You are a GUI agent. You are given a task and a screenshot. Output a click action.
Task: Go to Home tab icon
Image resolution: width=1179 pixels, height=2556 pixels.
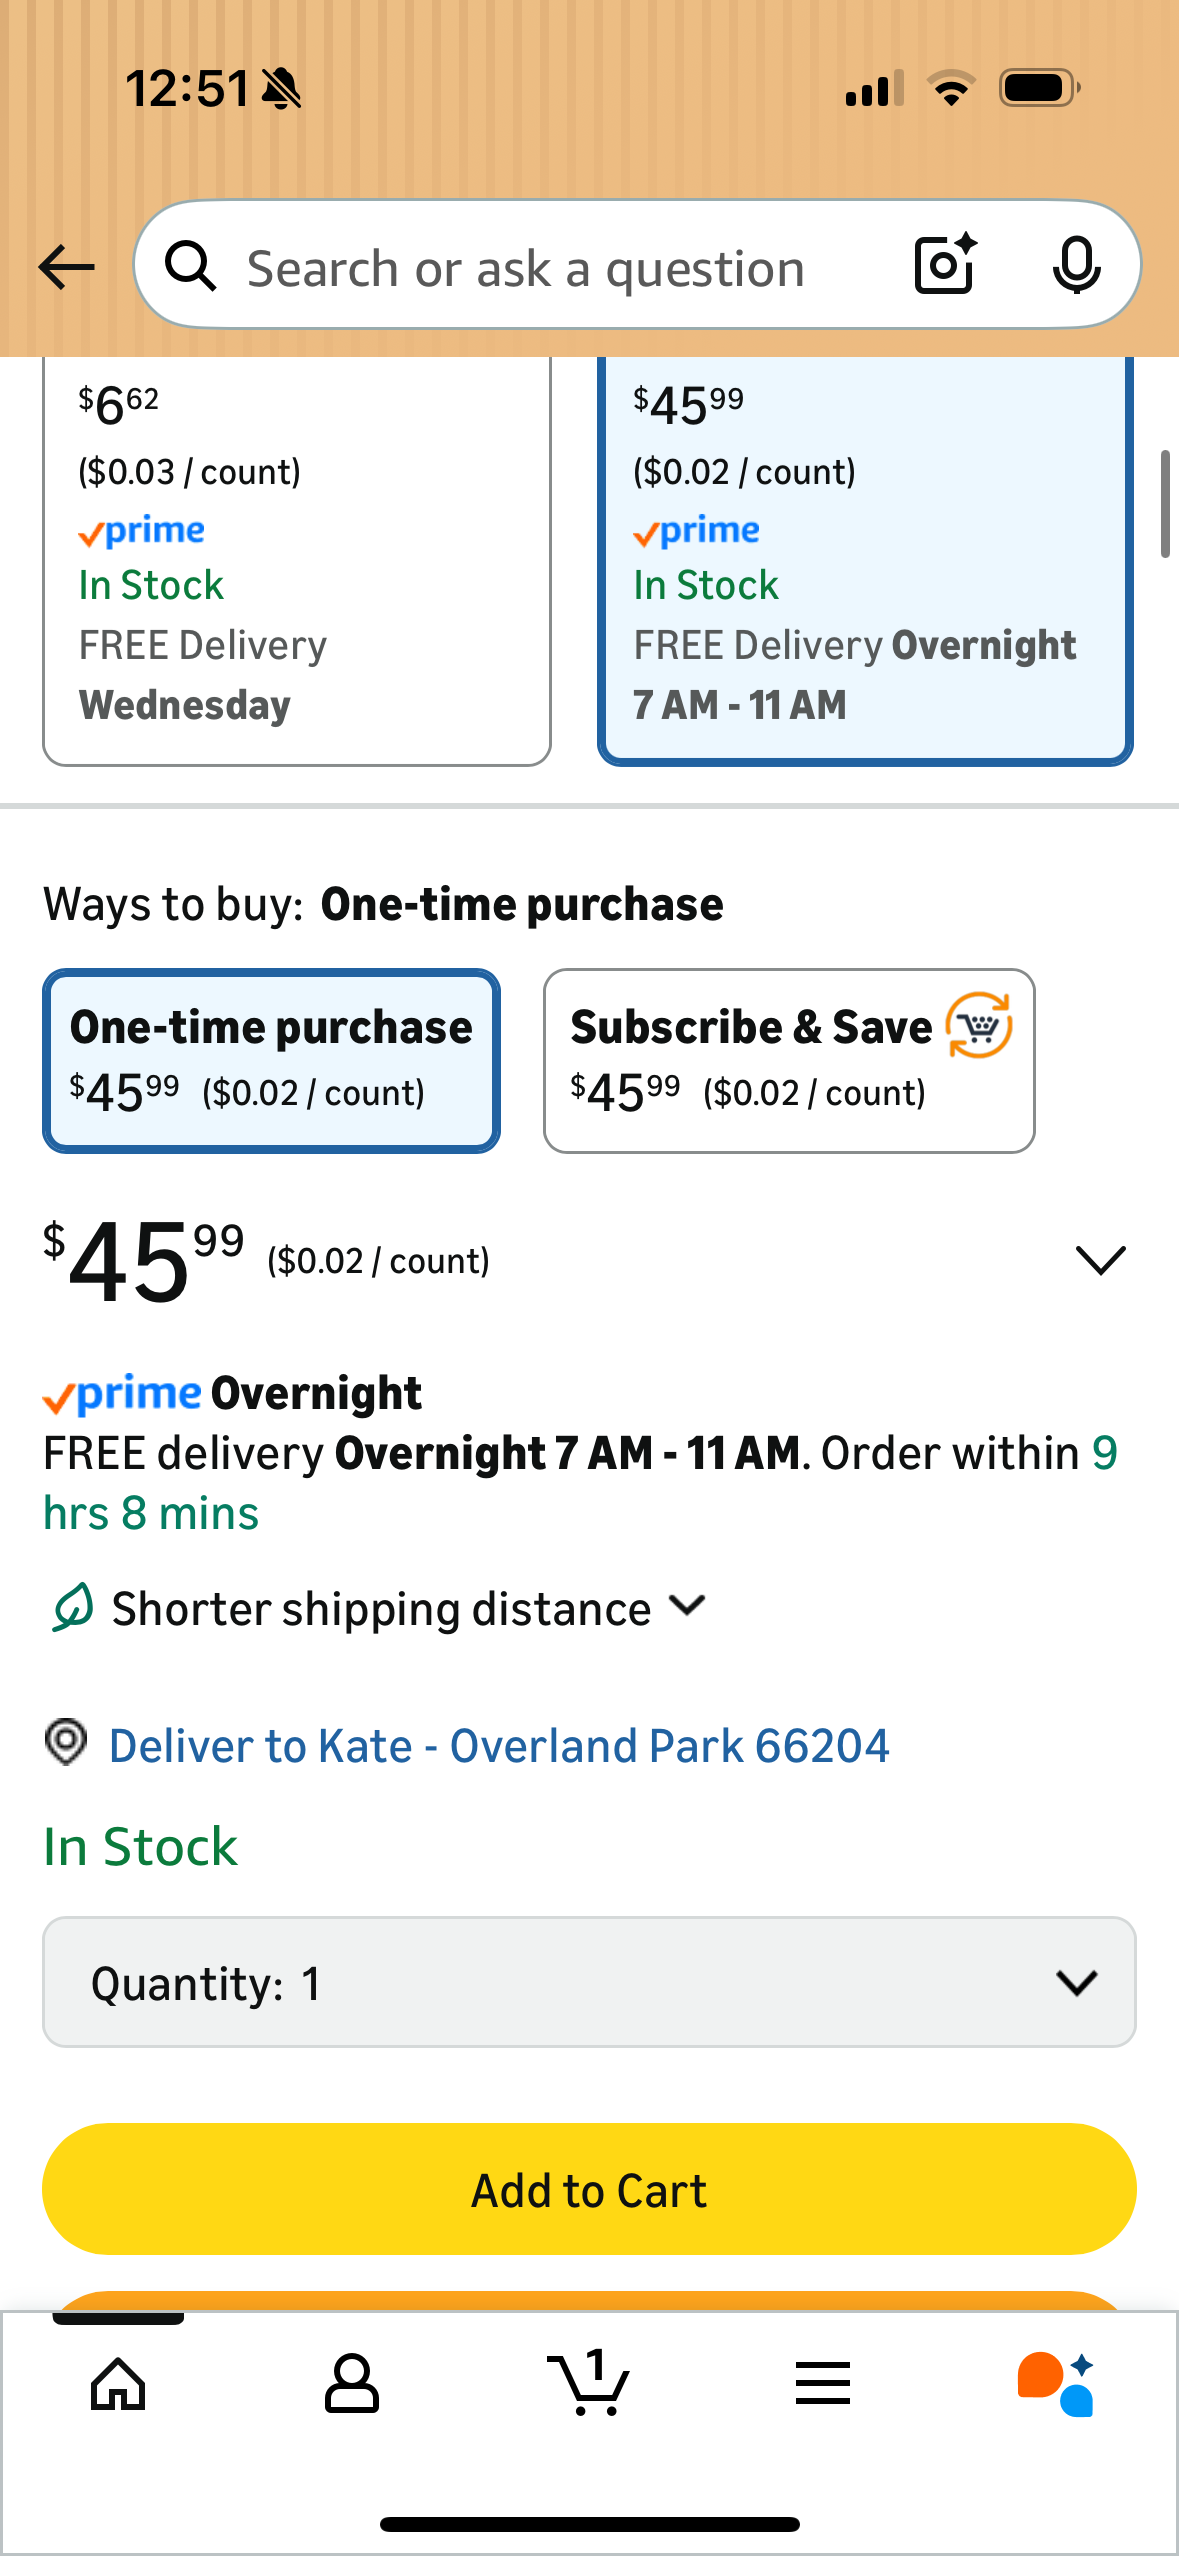[x=118, y=2384]
